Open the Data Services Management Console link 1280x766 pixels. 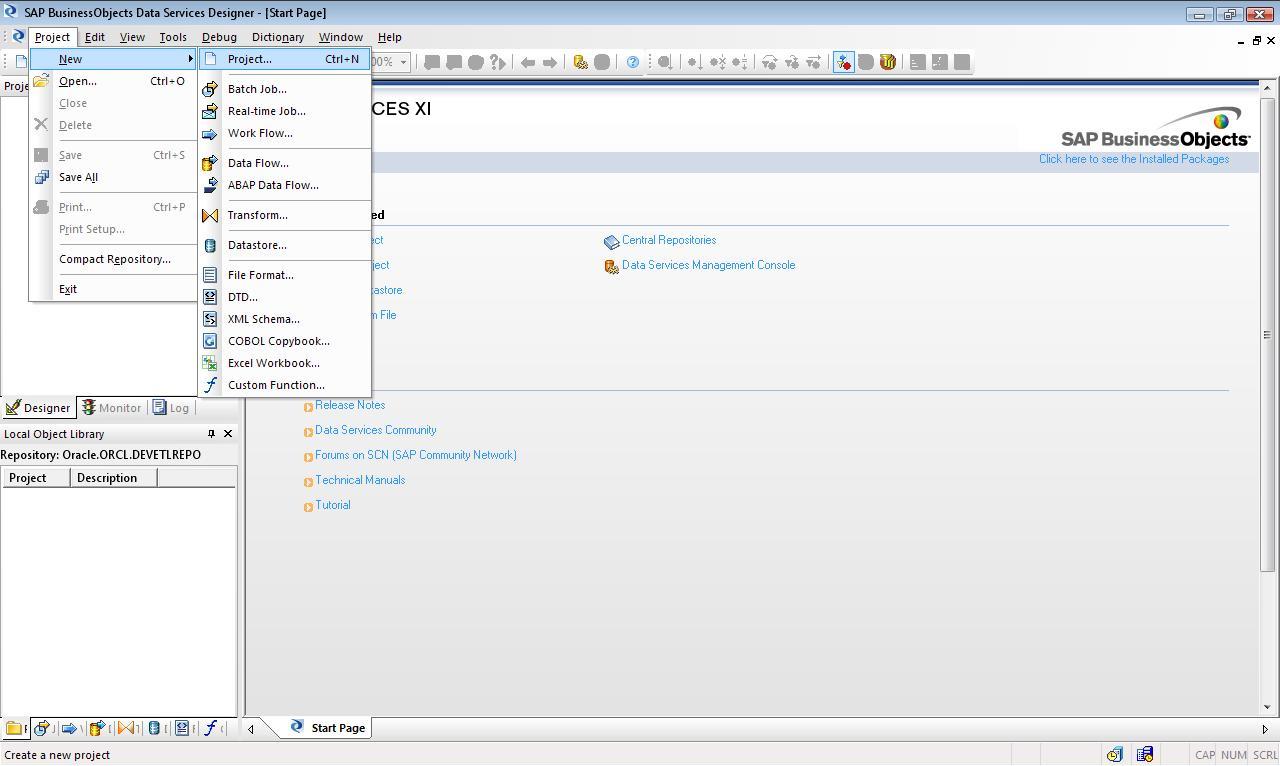tap(708, 265)
